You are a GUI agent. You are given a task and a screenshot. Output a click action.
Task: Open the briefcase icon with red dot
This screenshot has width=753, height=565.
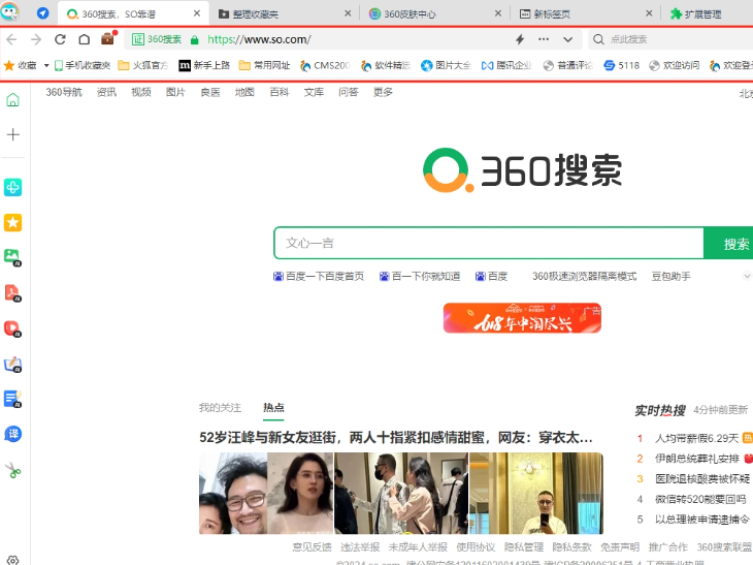108,38
